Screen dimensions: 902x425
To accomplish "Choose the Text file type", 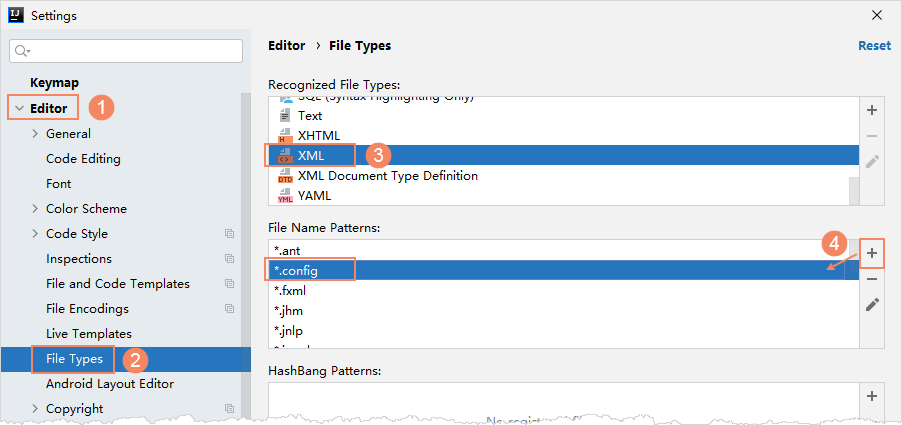I will coord(310,116).
